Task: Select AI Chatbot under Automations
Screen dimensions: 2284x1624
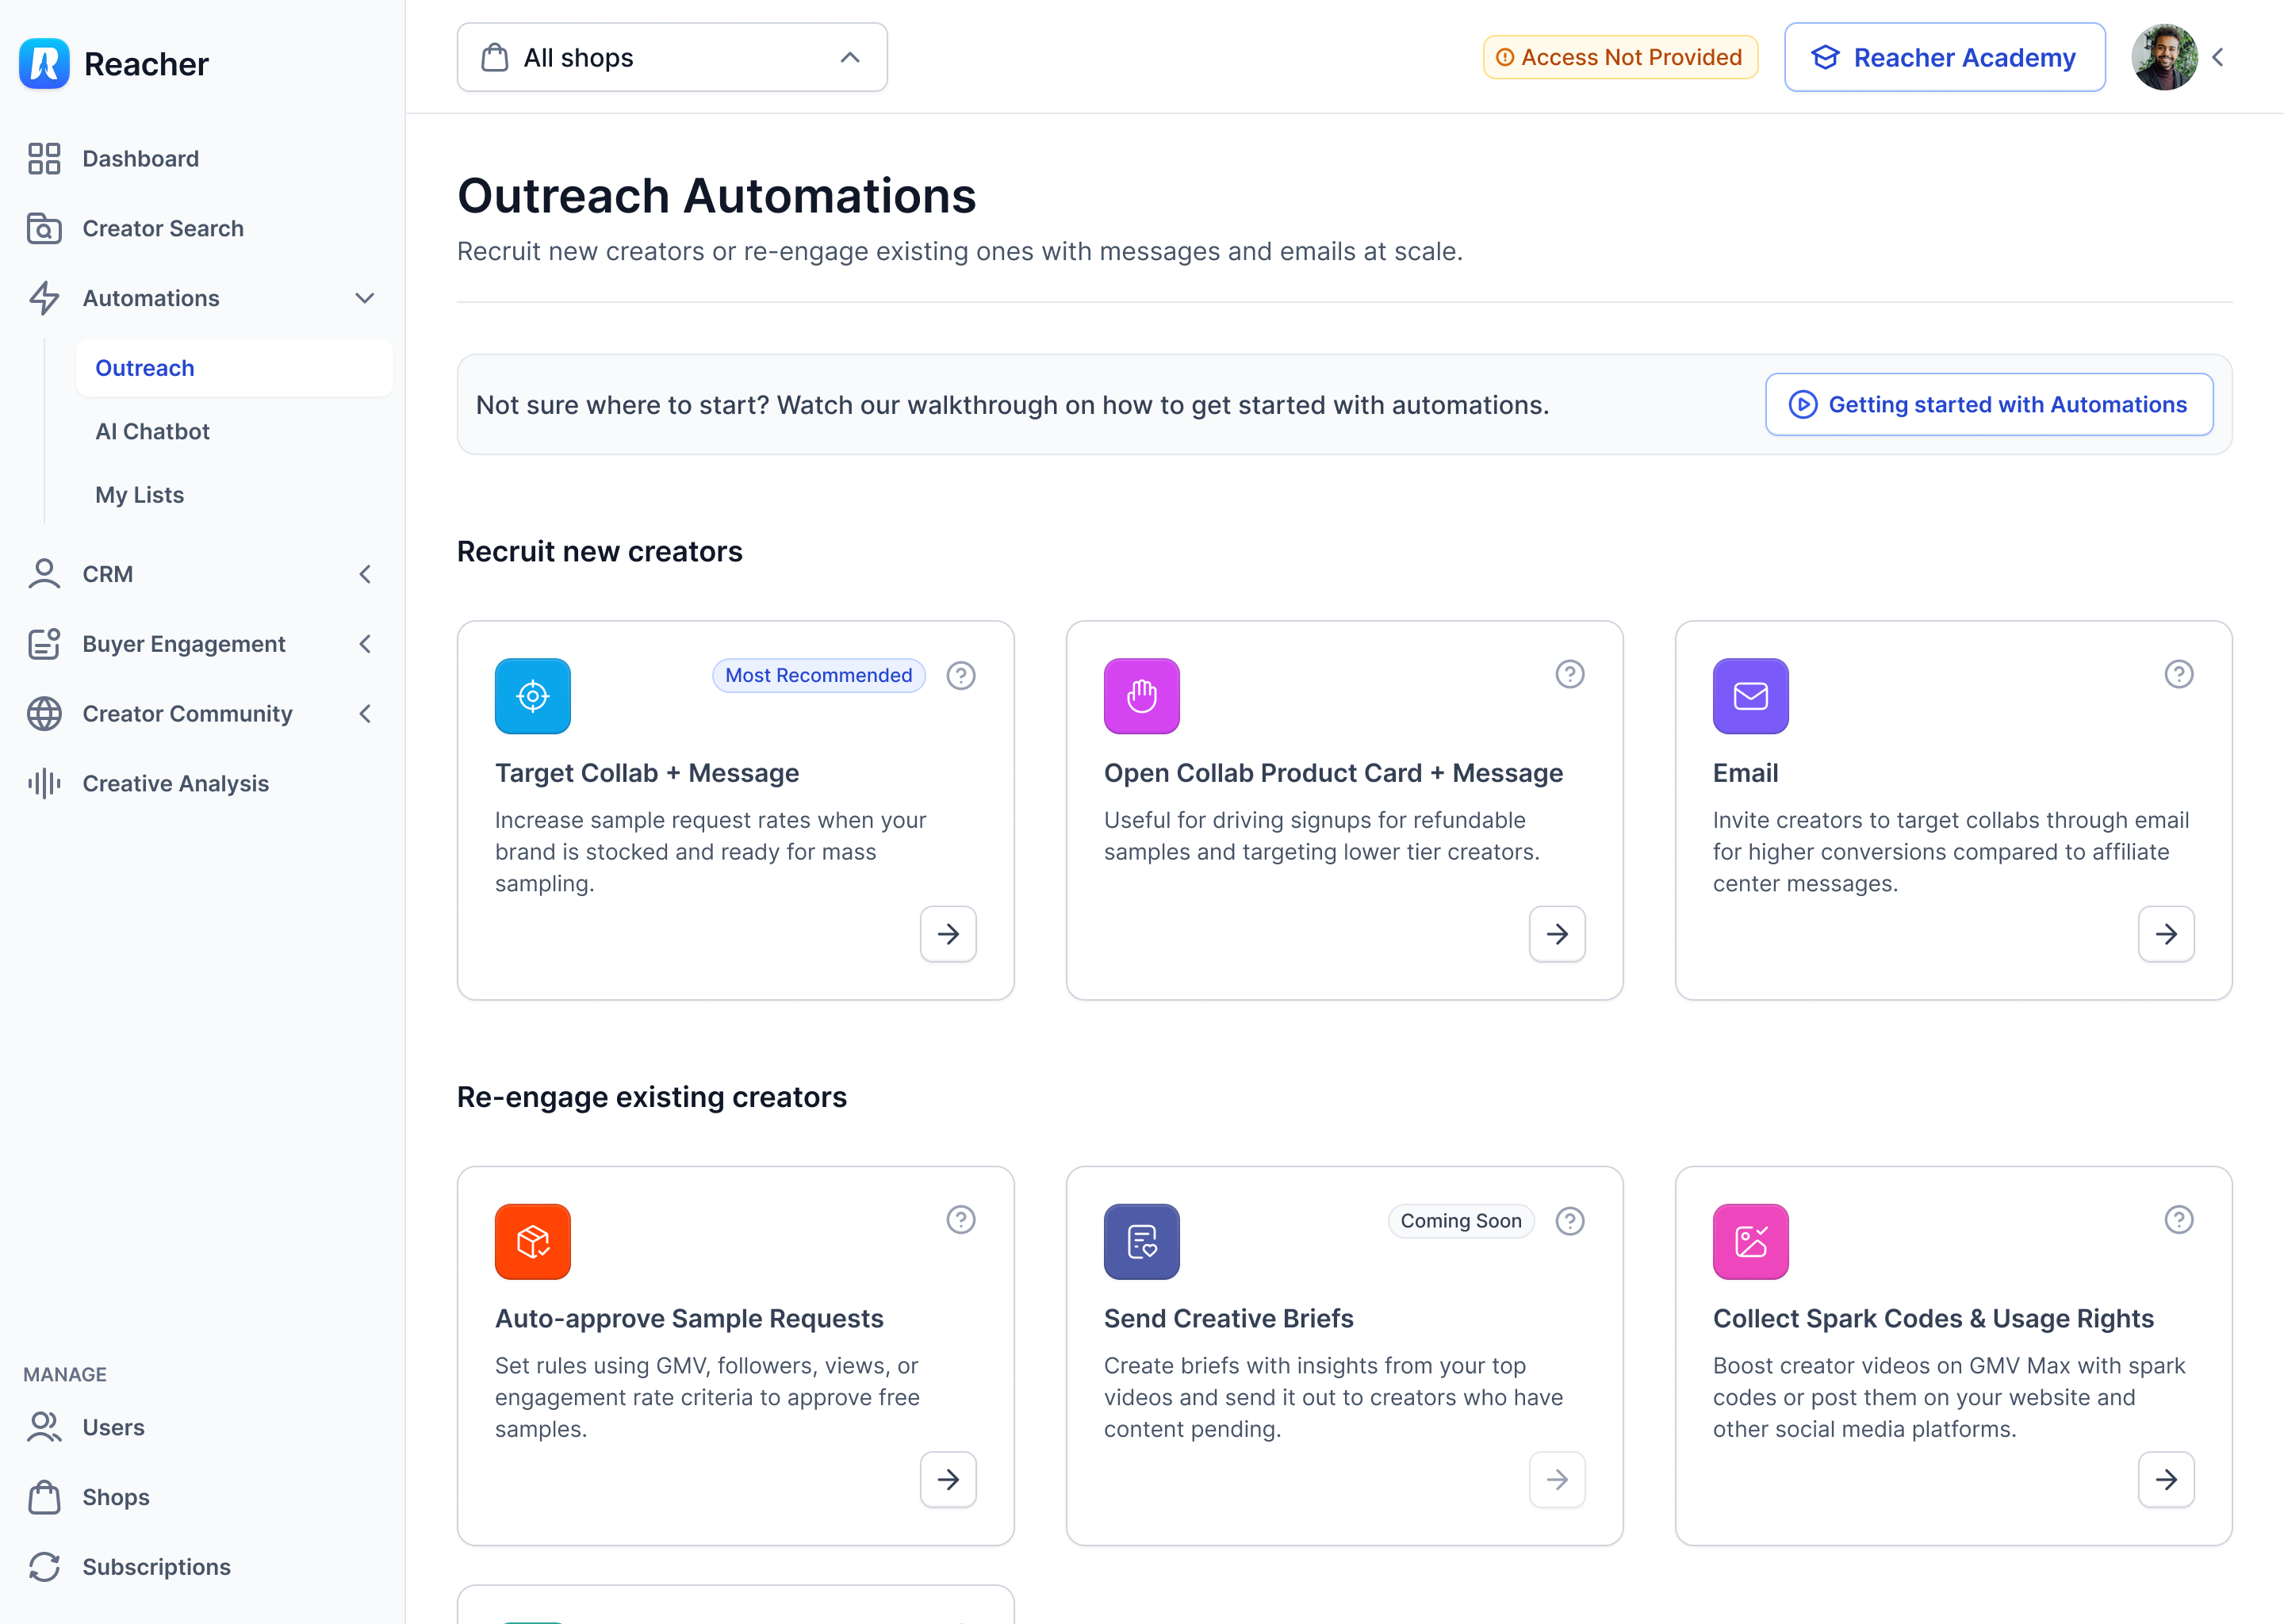Action: (152, 431)
